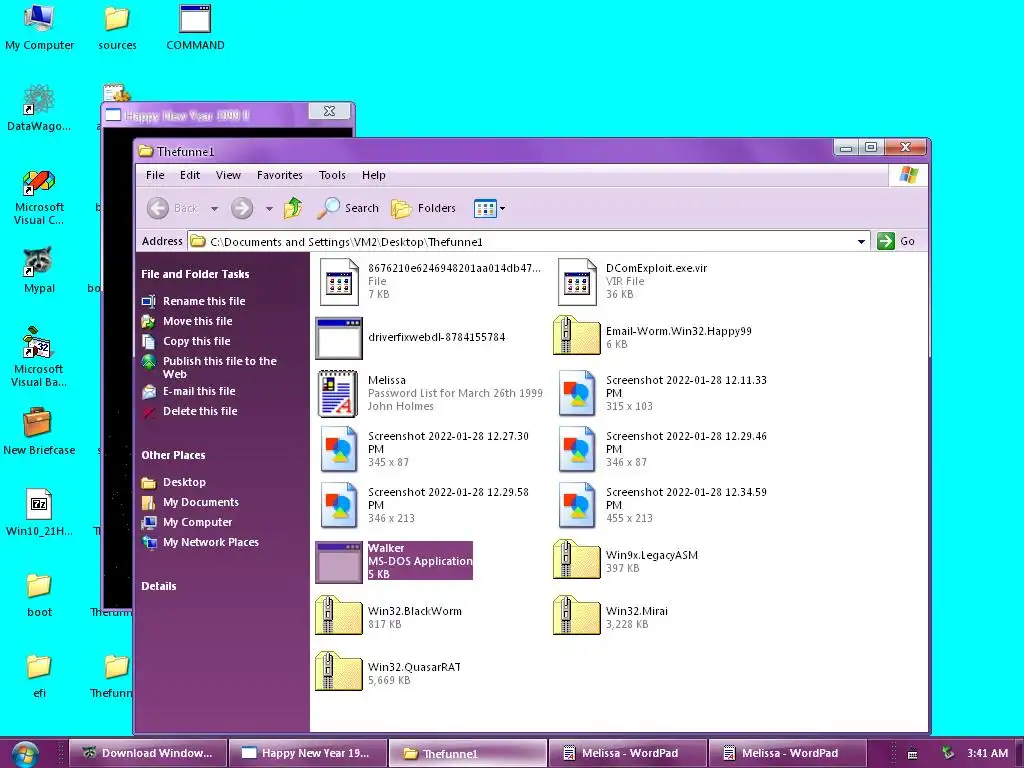Screen dimensions: 1024x768
Task: Click Publish this file to the Web
Action: click(219, 367)
